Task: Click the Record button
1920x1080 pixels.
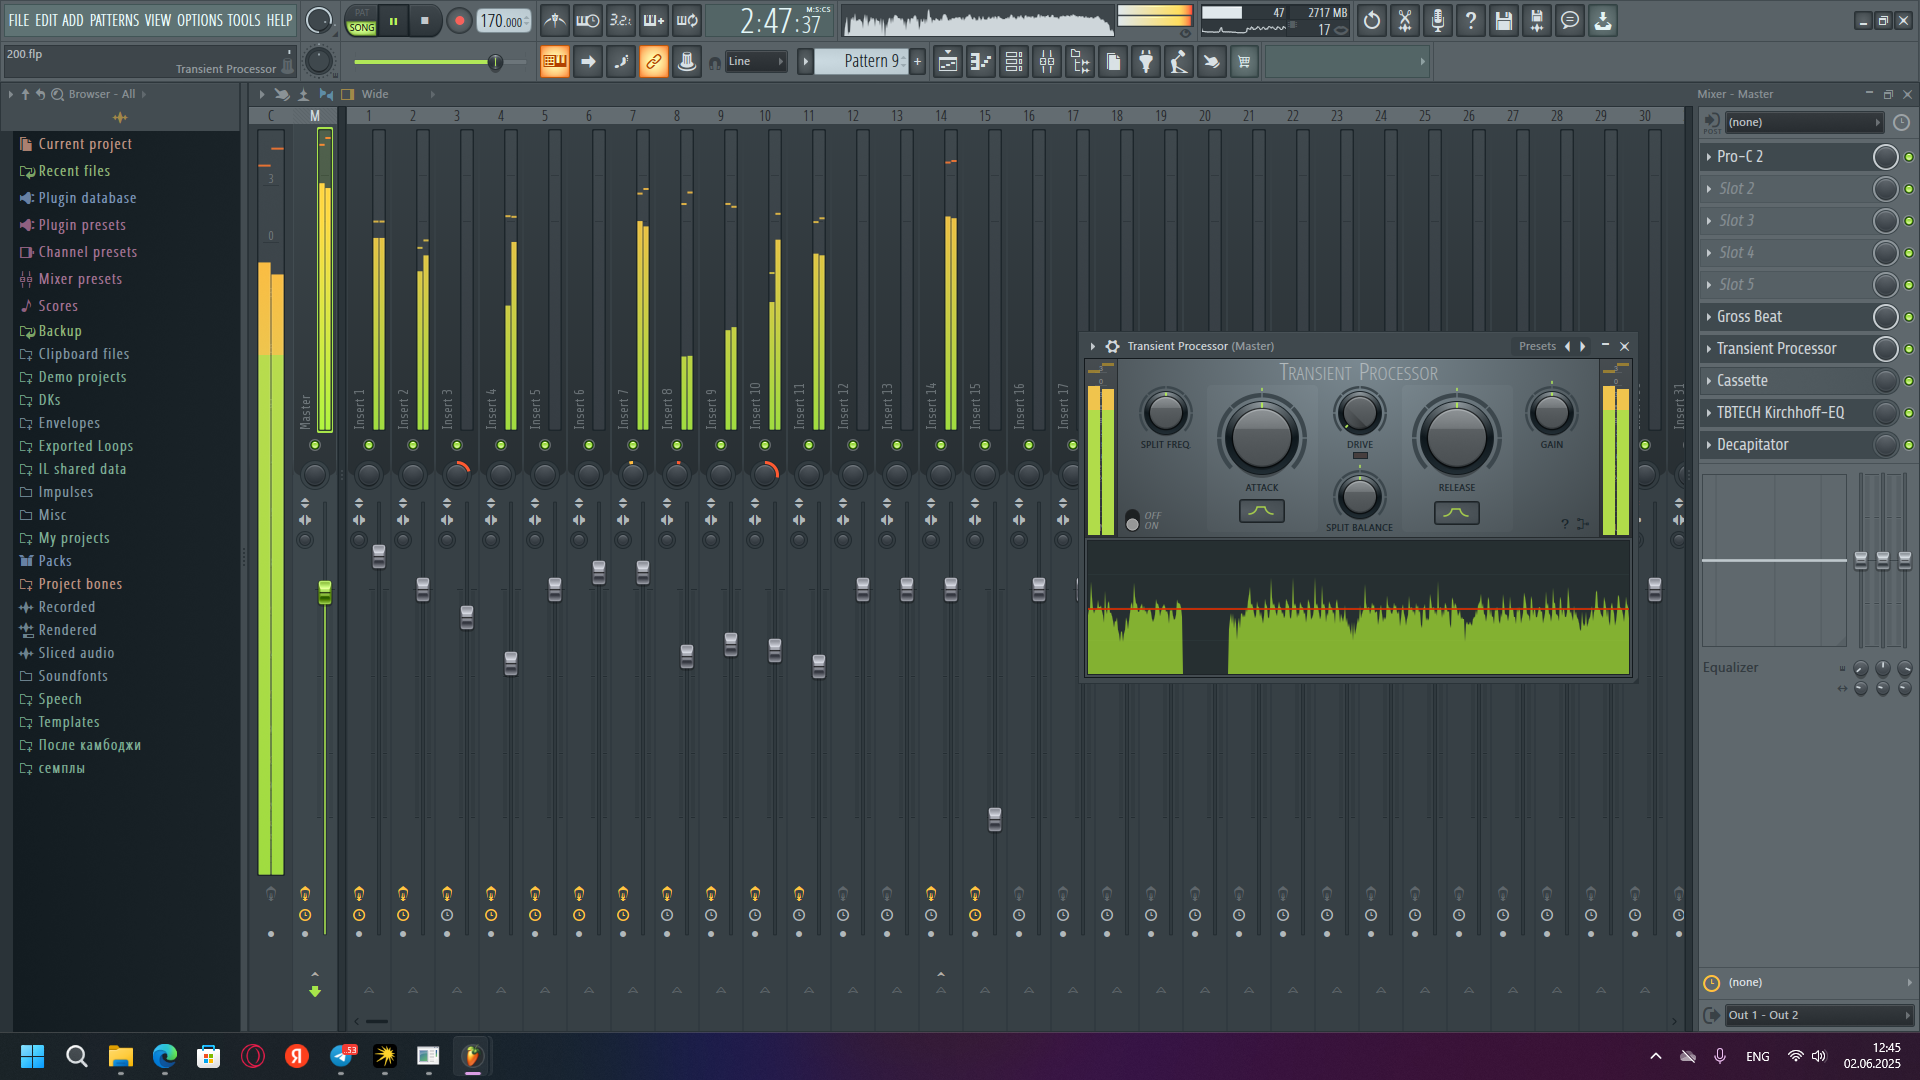Action: point(459,20)
